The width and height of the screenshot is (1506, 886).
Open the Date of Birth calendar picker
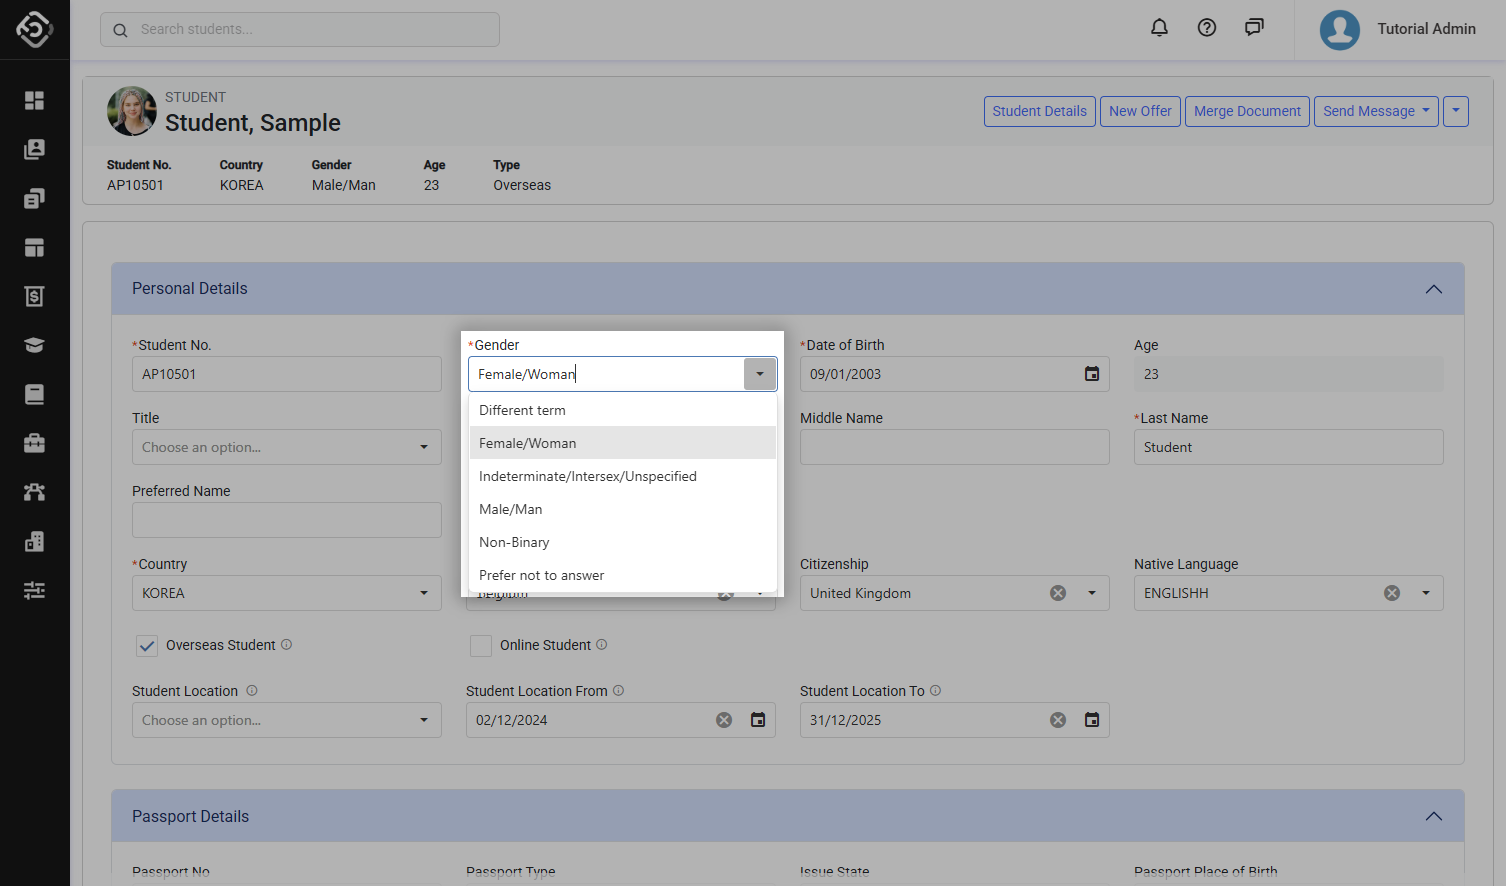coord(1092,374)
